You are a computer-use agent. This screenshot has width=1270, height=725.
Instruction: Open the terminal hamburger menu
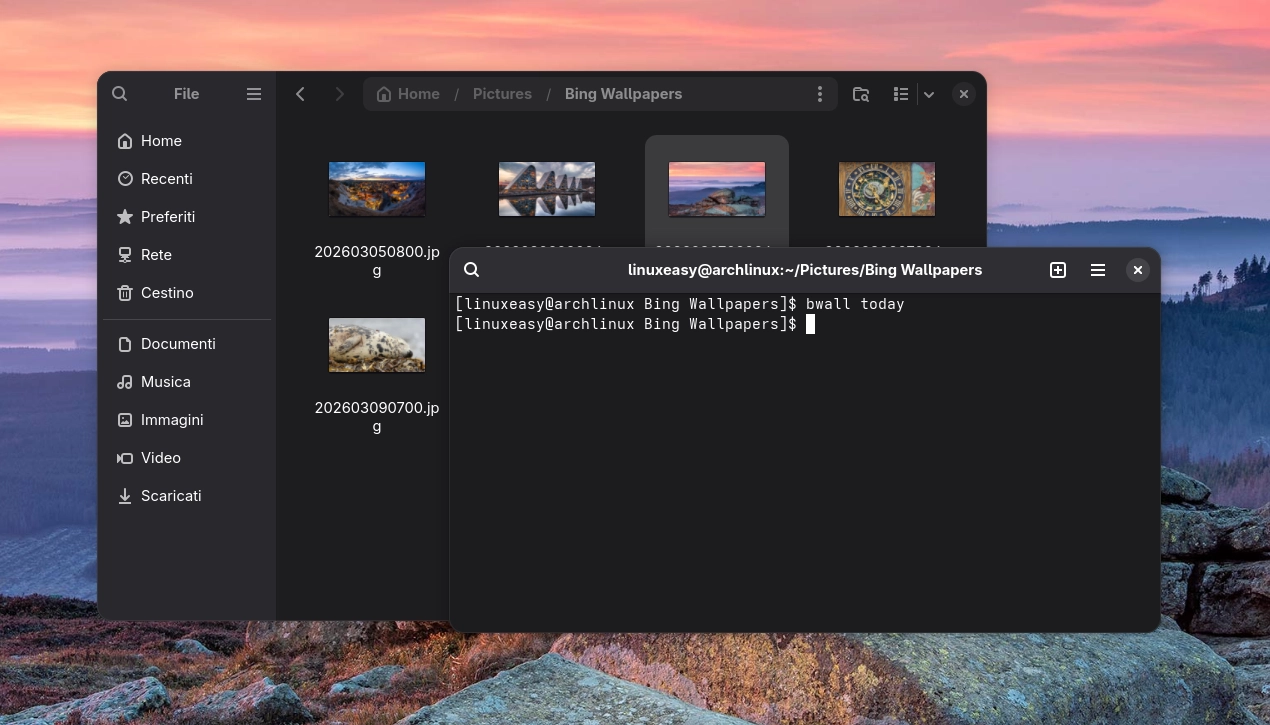[1098, 270]
